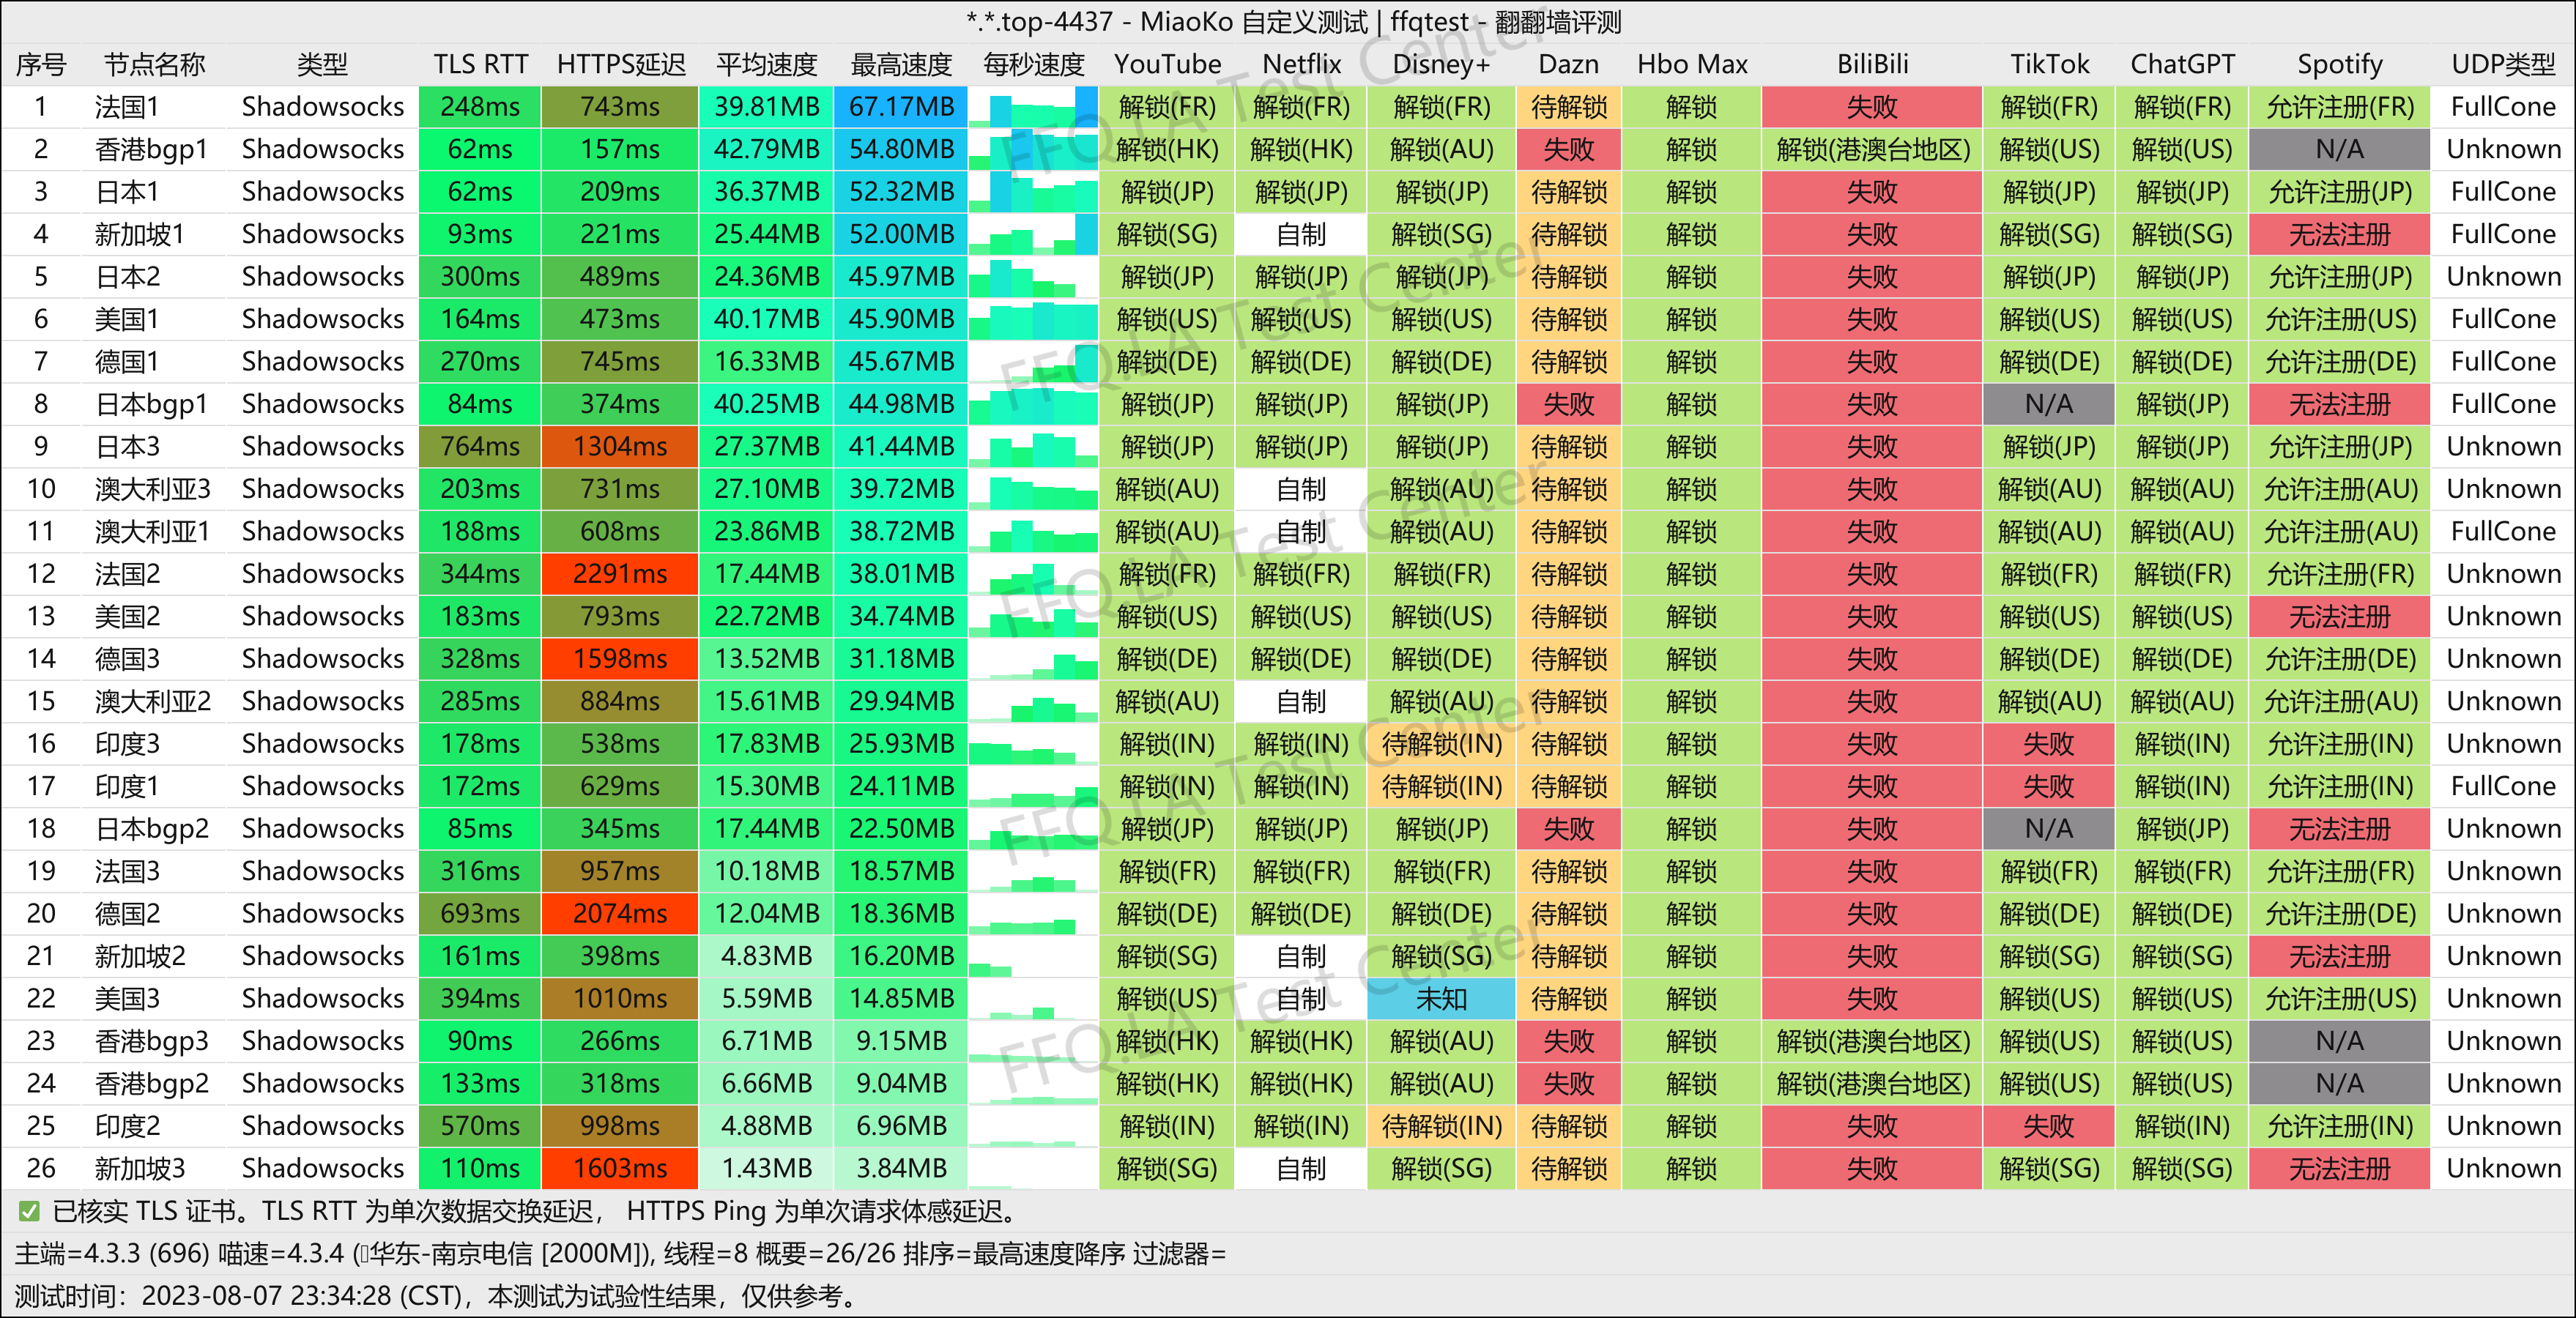This screenshot has width=2576, height=1318.
Task: Click the 平均速度 column header
Action: [x=767, y=64]
